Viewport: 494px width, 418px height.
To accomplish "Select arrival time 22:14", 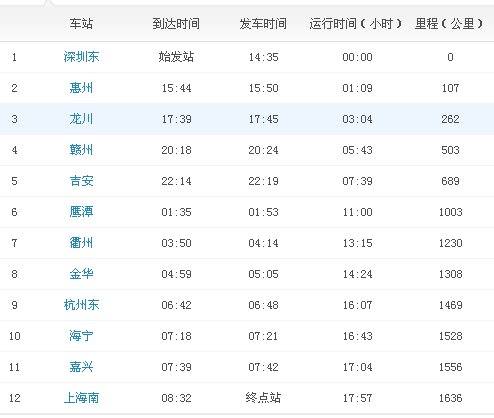I will (x=176, y=181).
